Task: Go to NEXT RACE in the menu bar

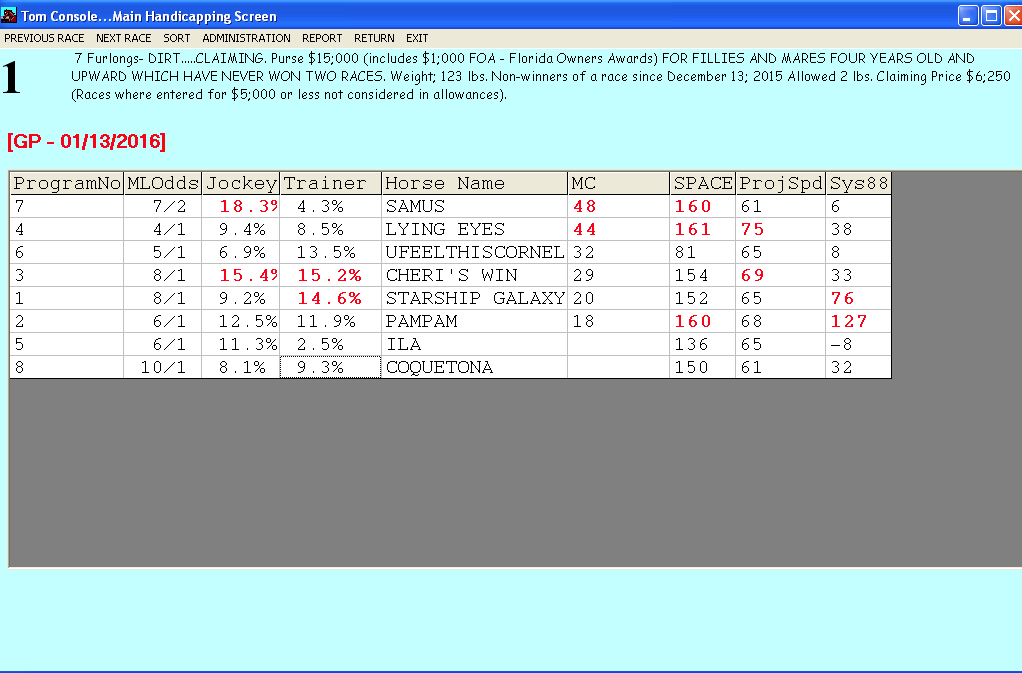Action: [x=124, y=38]
